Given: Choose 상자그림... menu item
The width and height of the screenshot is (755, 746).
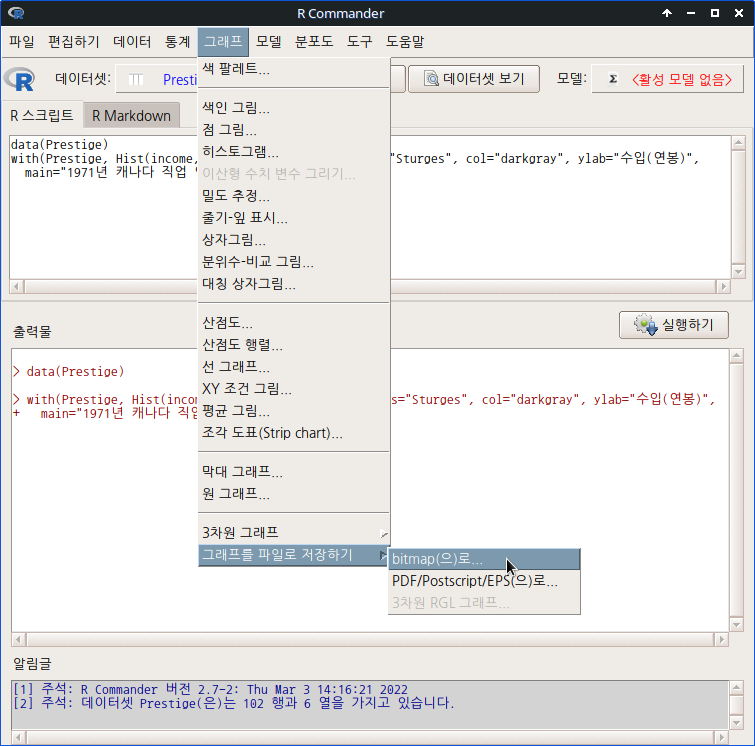Looking at the screenshot, I should tap(293, 240).
